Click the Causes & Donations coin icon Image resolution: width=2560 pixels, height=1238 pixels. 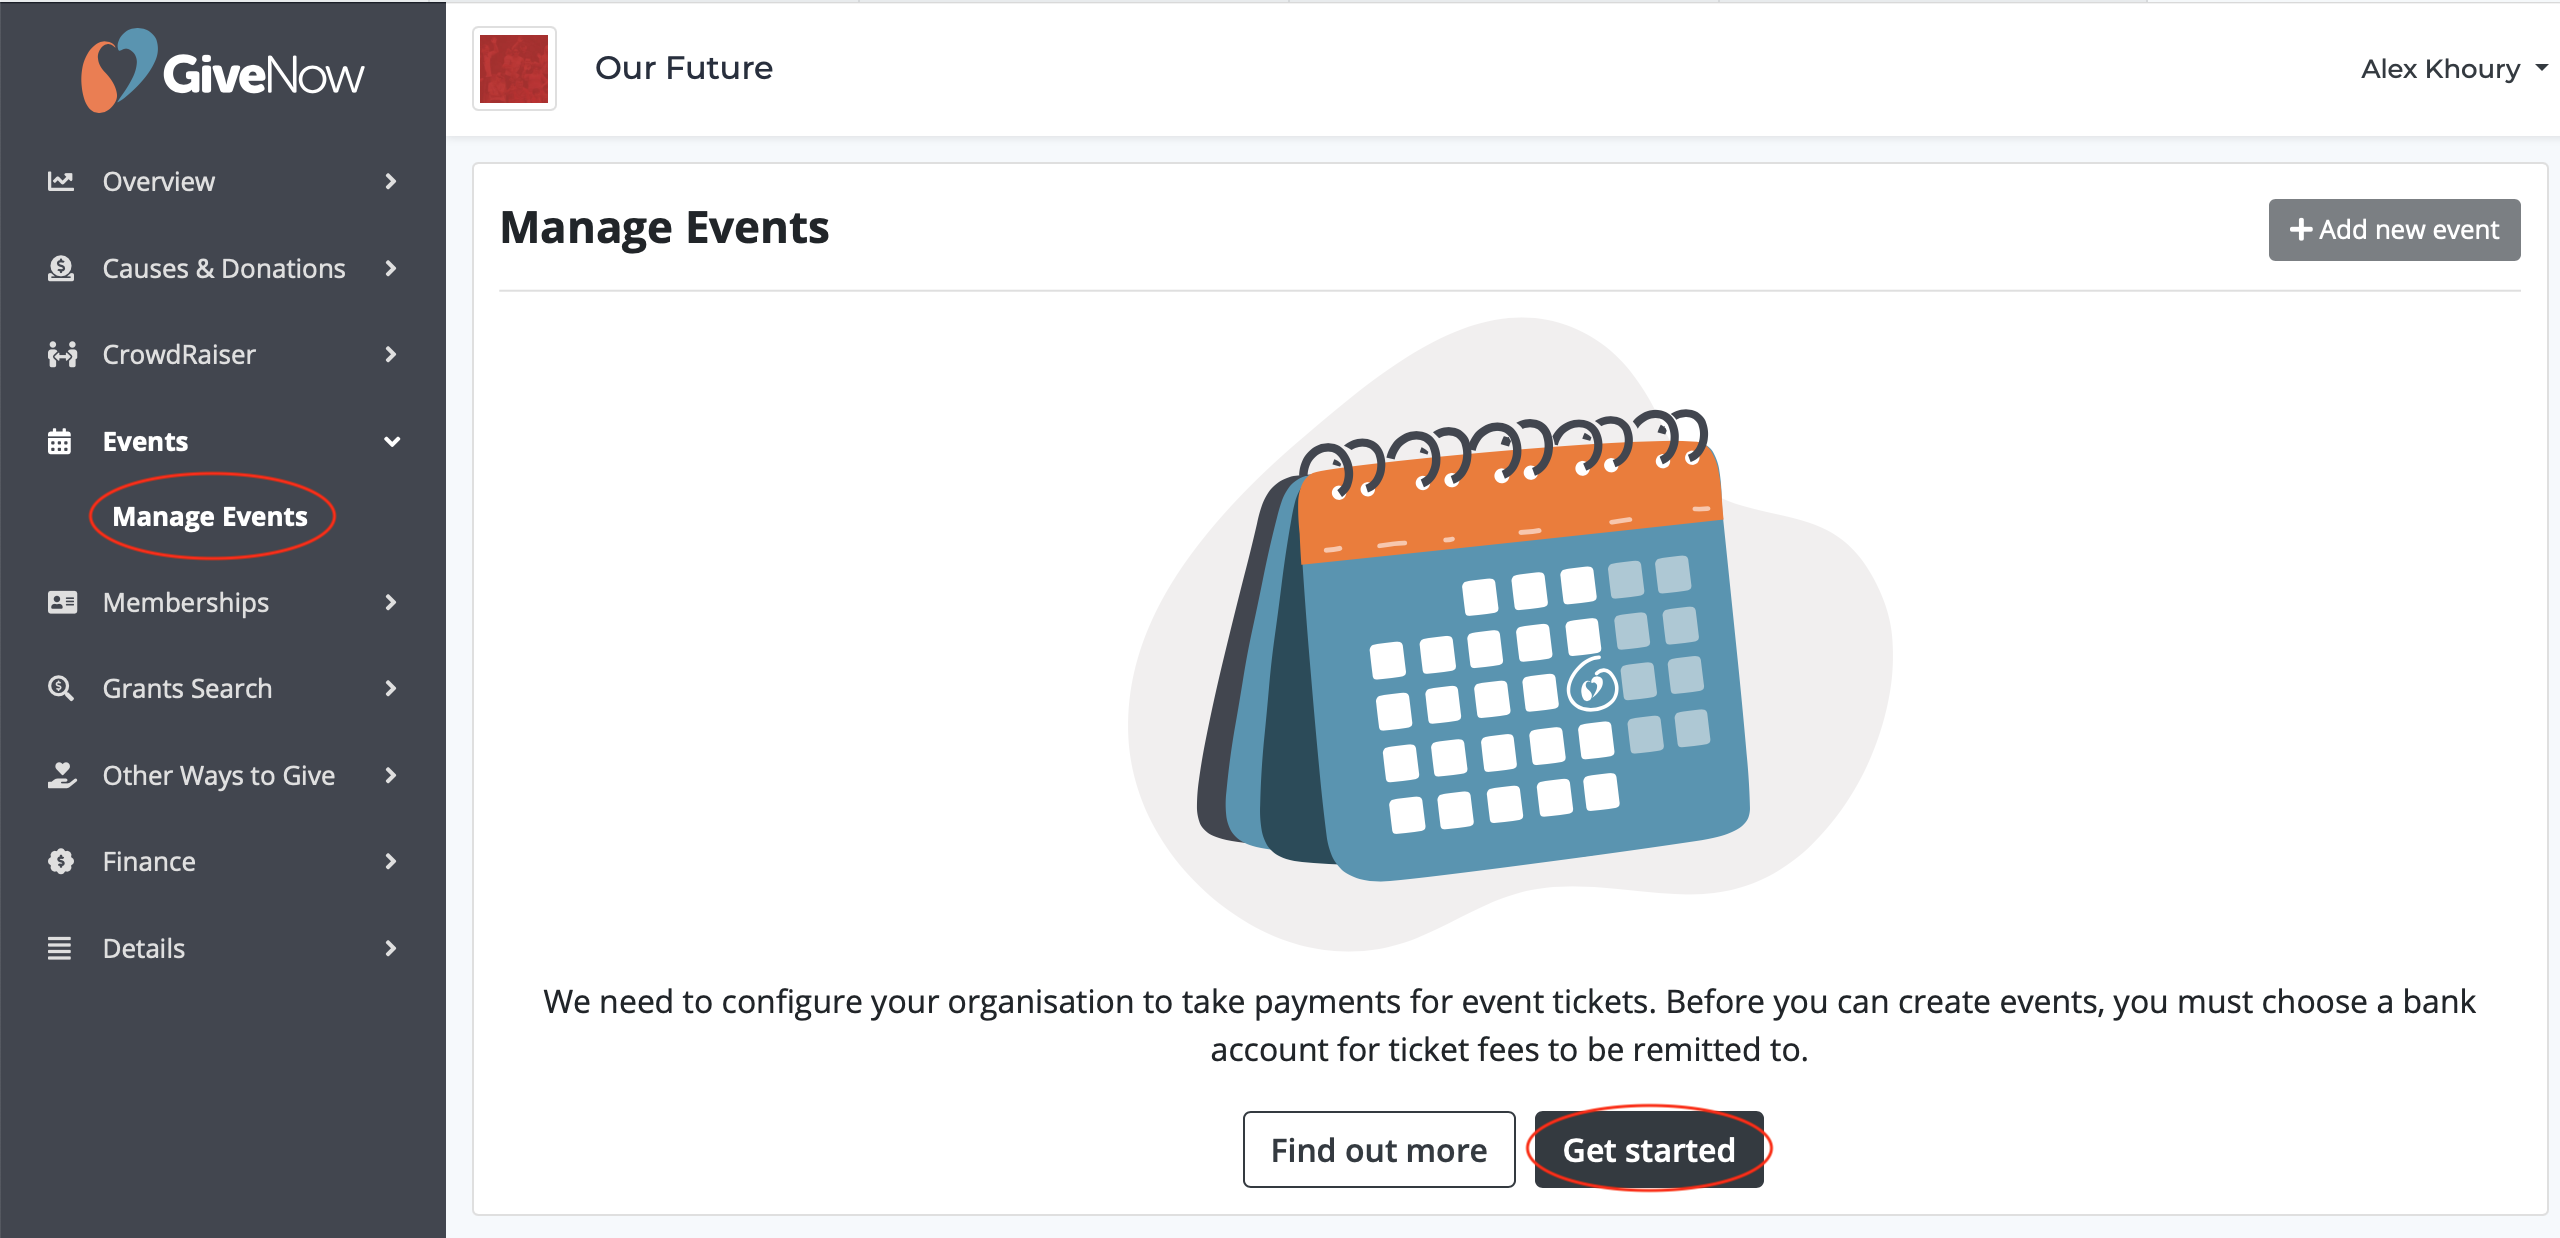[x=61, y=268]
